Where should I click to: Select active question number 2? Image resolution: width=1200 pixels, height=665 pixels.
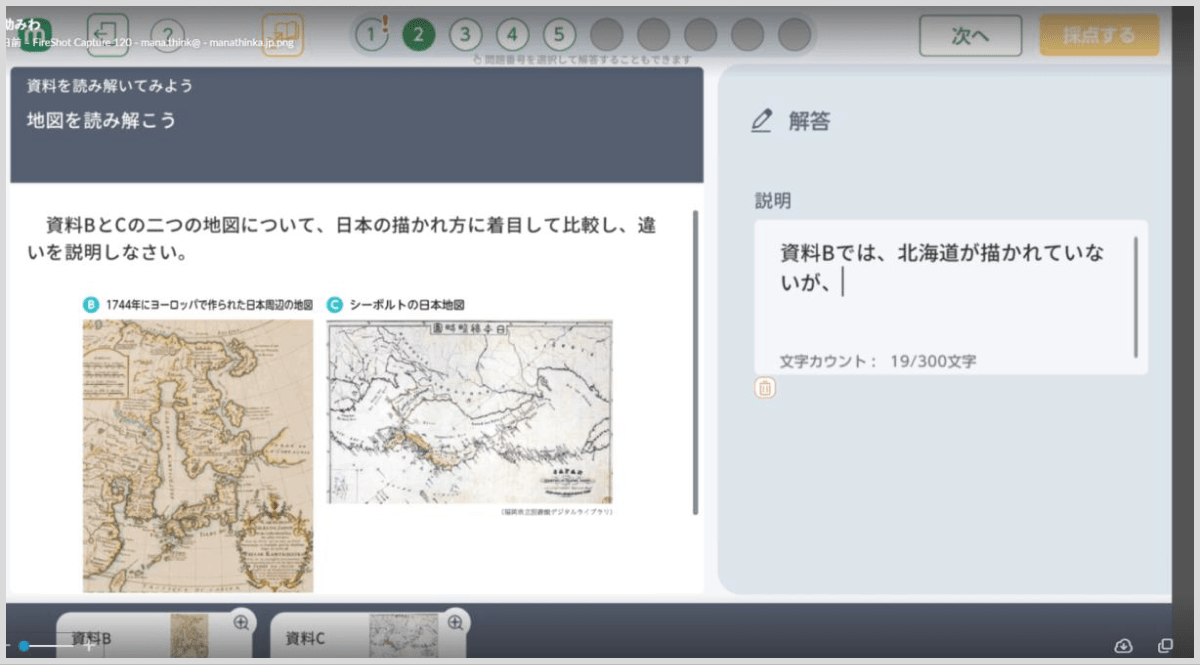pos(418,36)
